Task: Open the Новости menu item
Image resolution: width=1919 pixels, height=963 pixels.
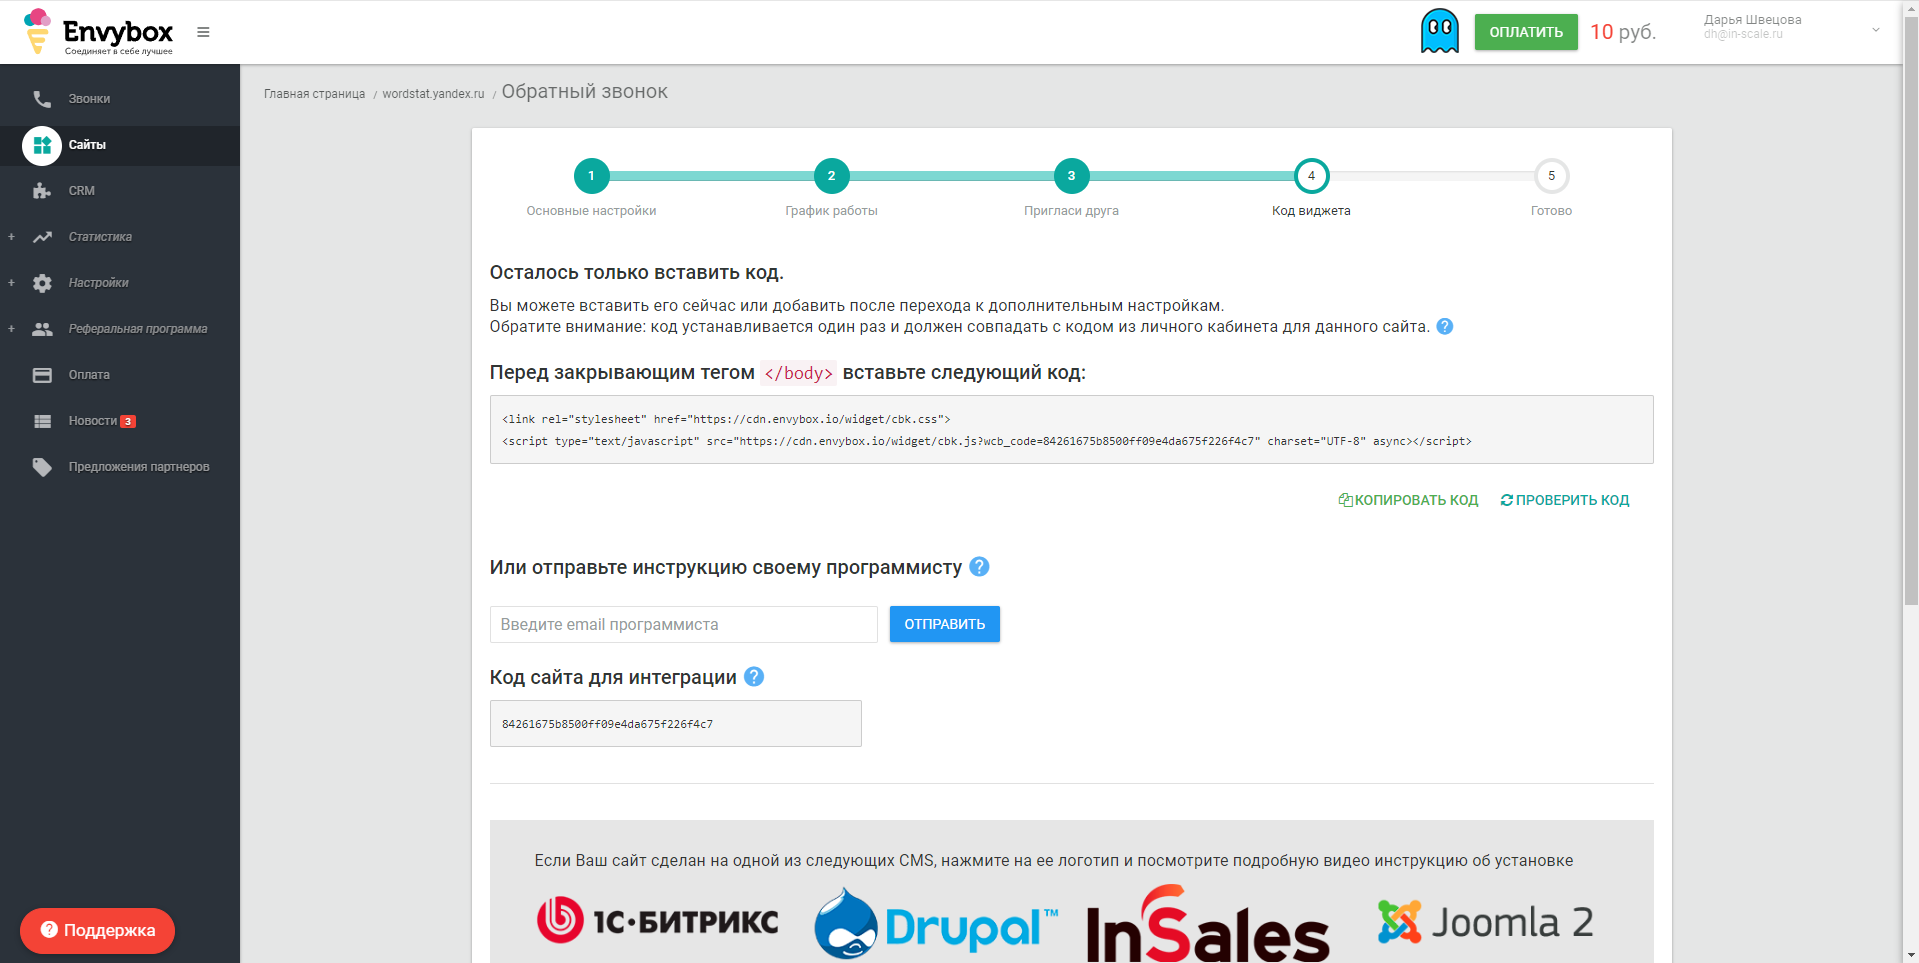Action: (120, 421)
